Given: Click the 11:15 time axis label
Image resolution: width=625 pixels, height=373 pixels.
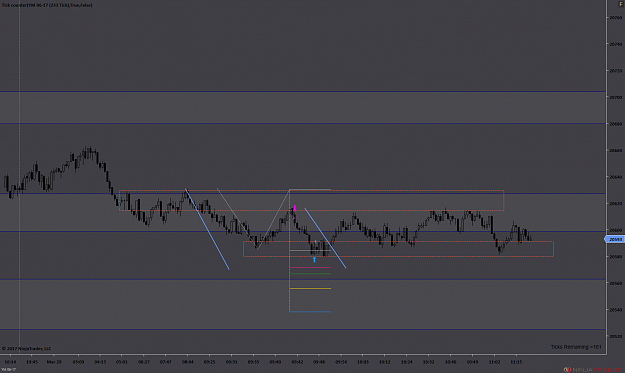Looking at the screenshot, I should point(516,362).
